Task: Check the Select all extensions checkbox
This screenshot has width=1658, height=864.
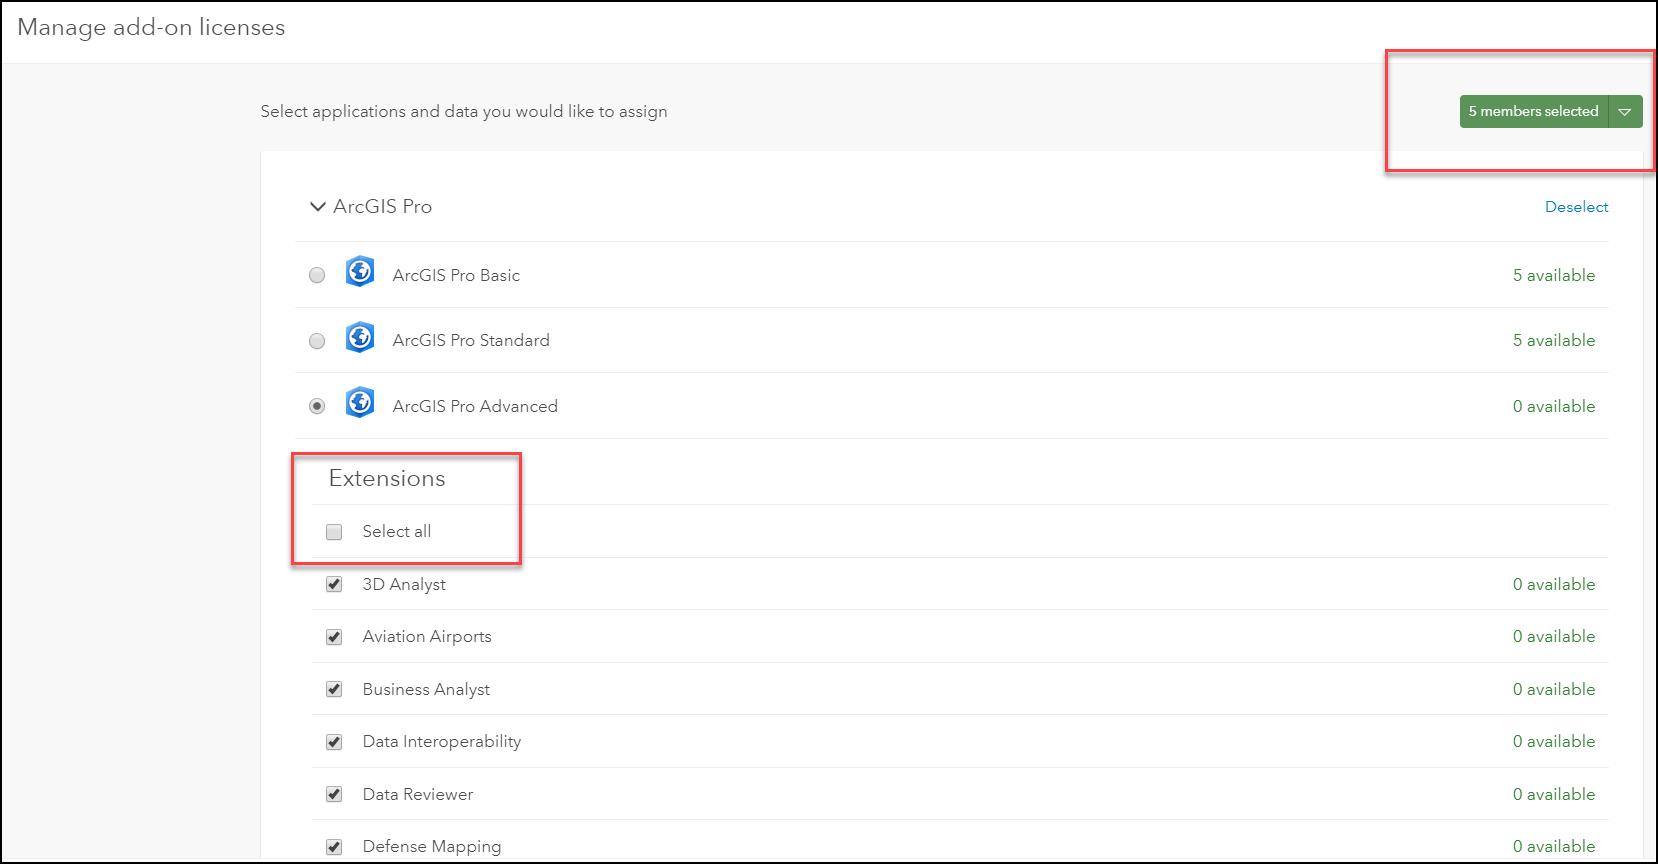Action: (x=334, y=532)
